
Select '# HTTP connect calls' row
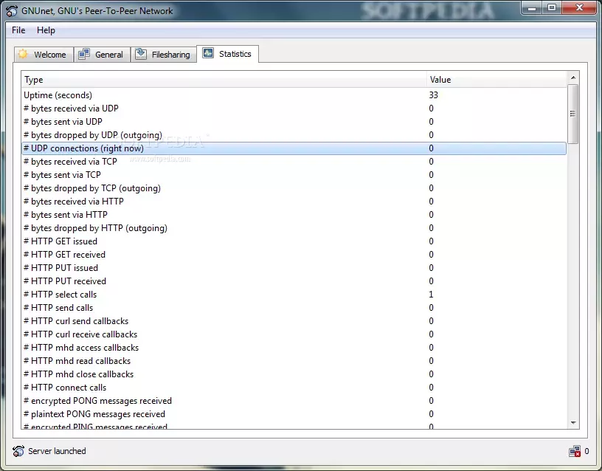click(x=294, y=388)
